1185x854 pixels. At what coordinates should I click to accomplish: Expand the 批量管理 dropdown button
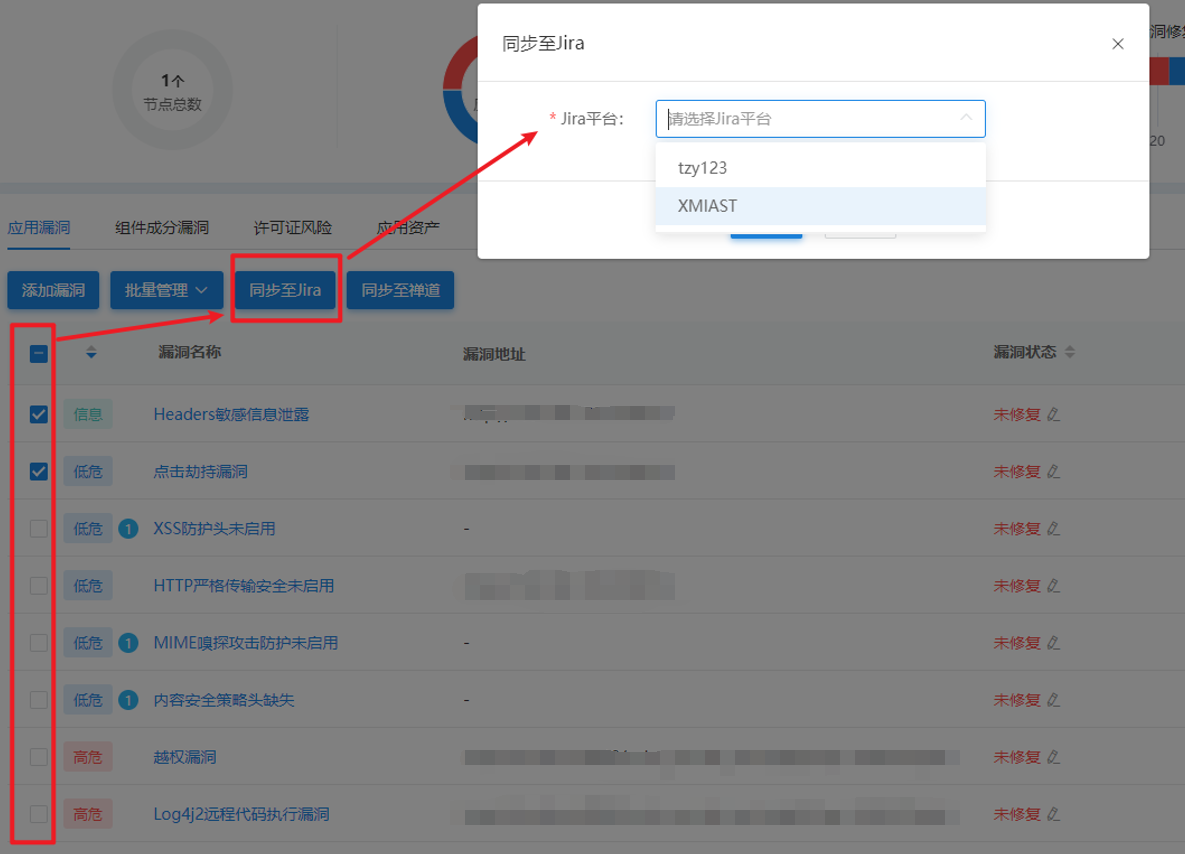[x=166, y=290]
